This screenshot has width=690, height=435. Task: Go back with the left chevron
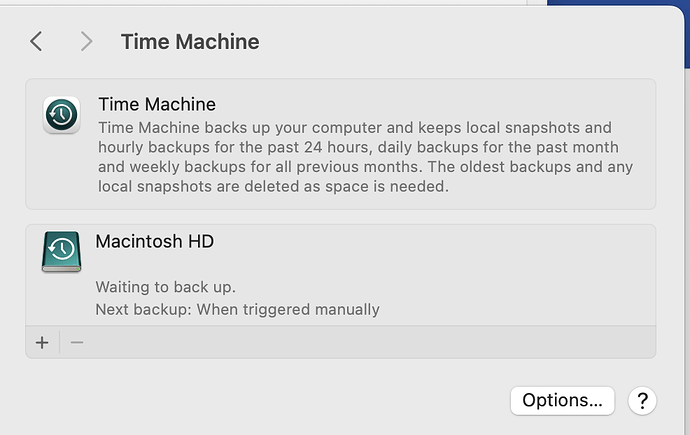click(x=36, y=41)
